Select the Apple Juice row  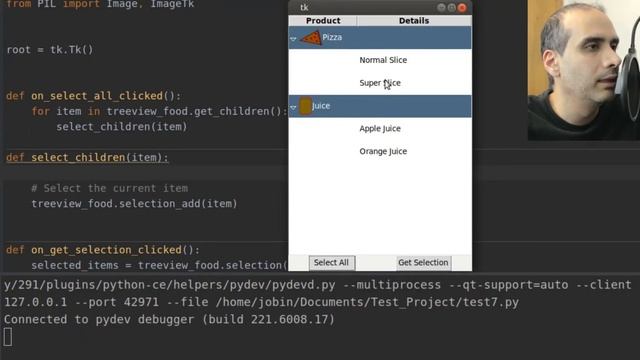(x=380, y=129)
